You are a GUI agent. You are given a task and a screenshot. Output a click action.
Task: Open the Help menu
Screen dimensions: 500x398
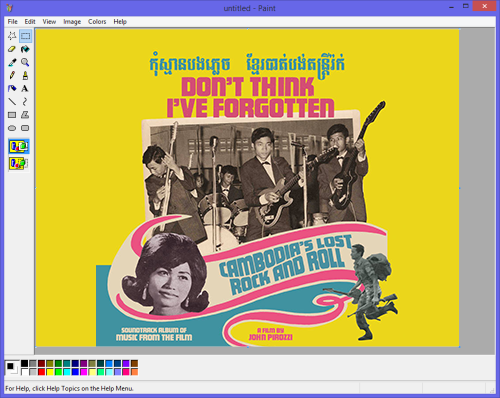click(120, 22)
